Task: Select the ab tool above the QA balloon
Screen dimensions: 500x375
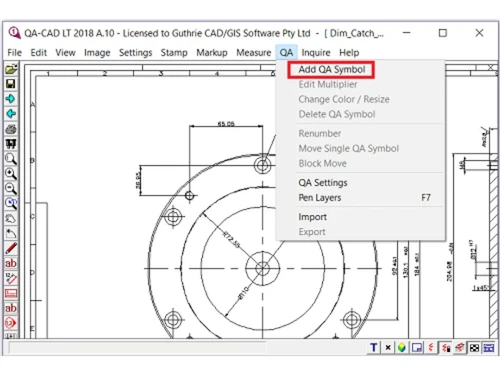Action: pos(11,308)
